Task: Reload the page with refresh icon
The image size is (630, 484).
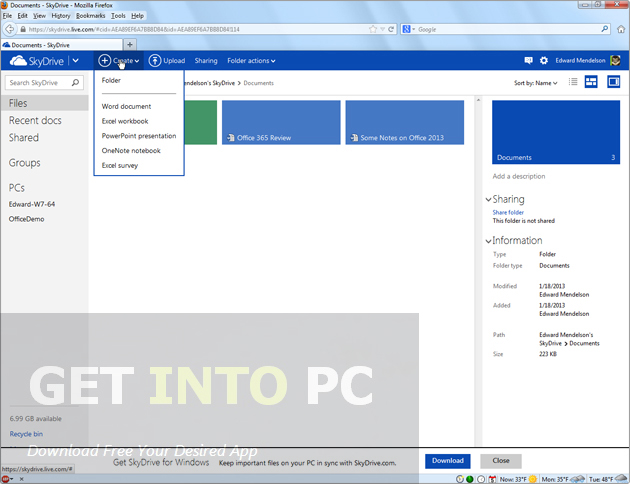Action: [391, 29]
